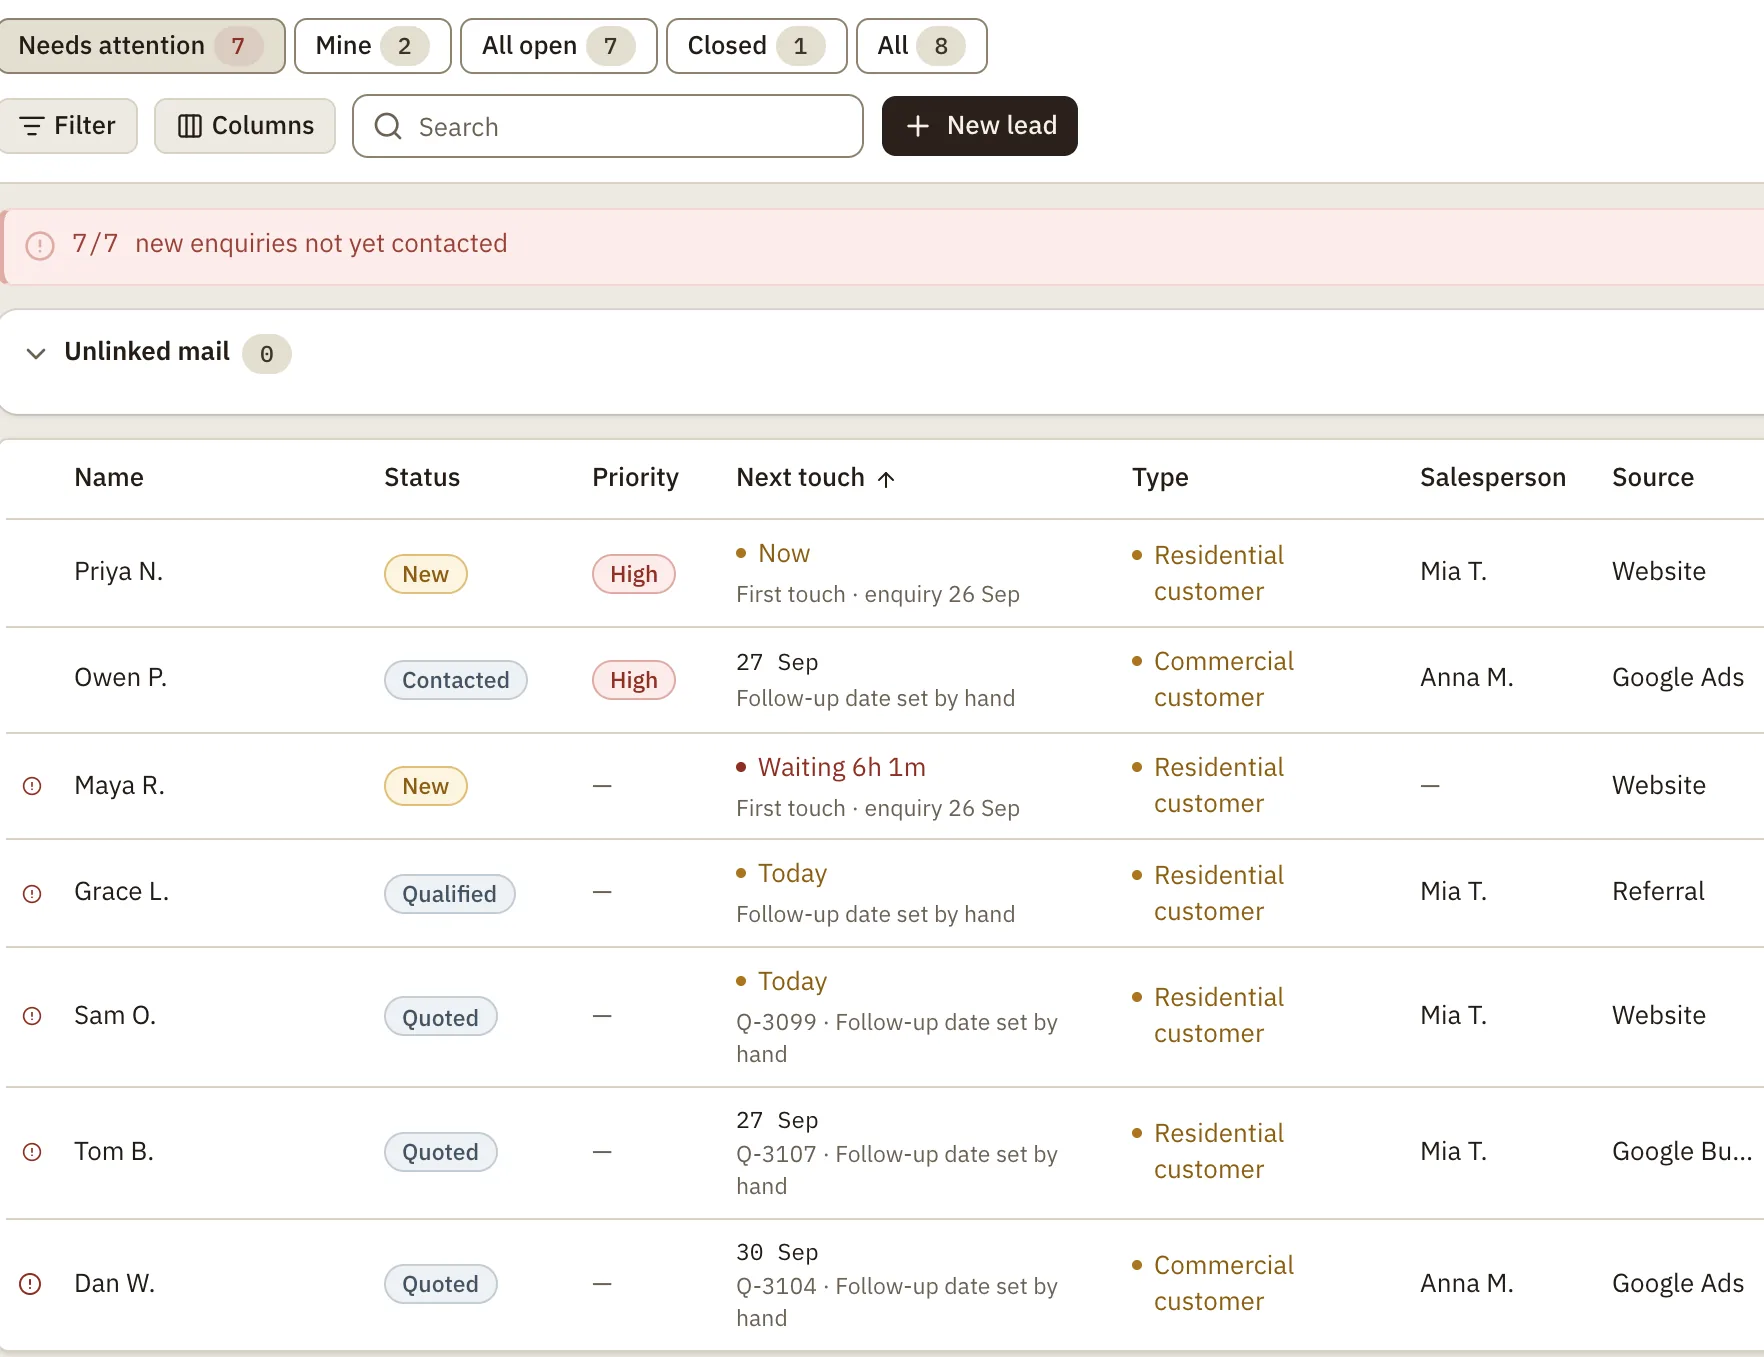Open lead Owen P.

point(120,678)
